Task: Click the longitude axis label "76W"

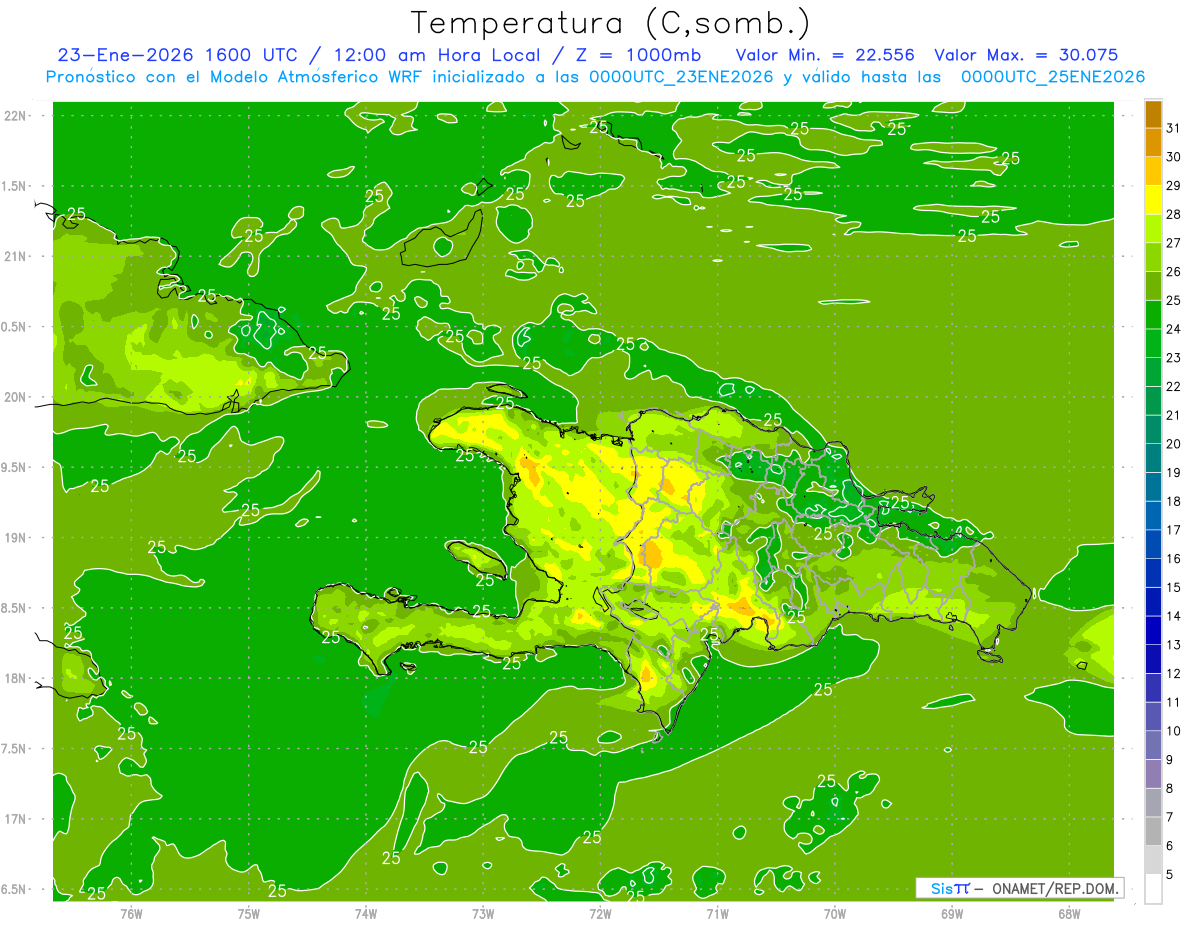Action: click(131, 913)
